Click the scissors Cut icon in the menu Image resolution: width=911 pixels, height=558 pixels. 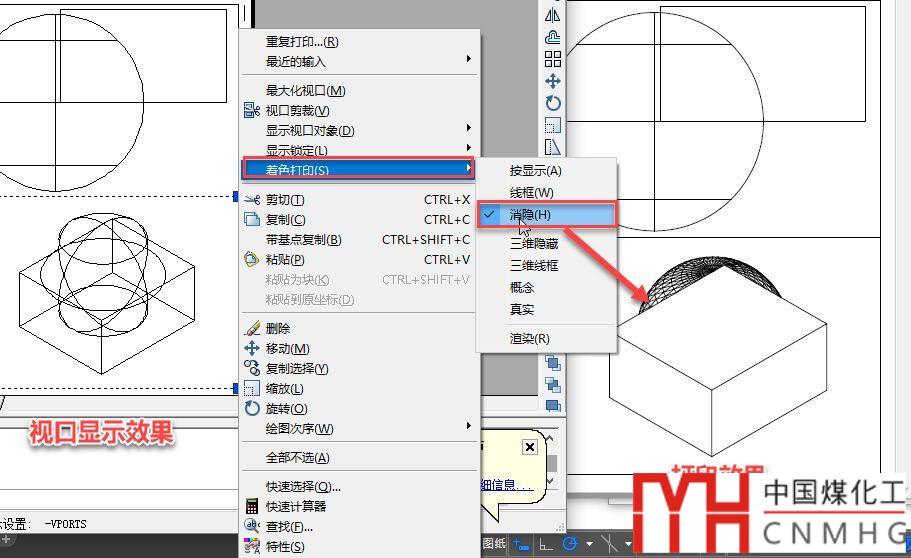coord(252,200)
